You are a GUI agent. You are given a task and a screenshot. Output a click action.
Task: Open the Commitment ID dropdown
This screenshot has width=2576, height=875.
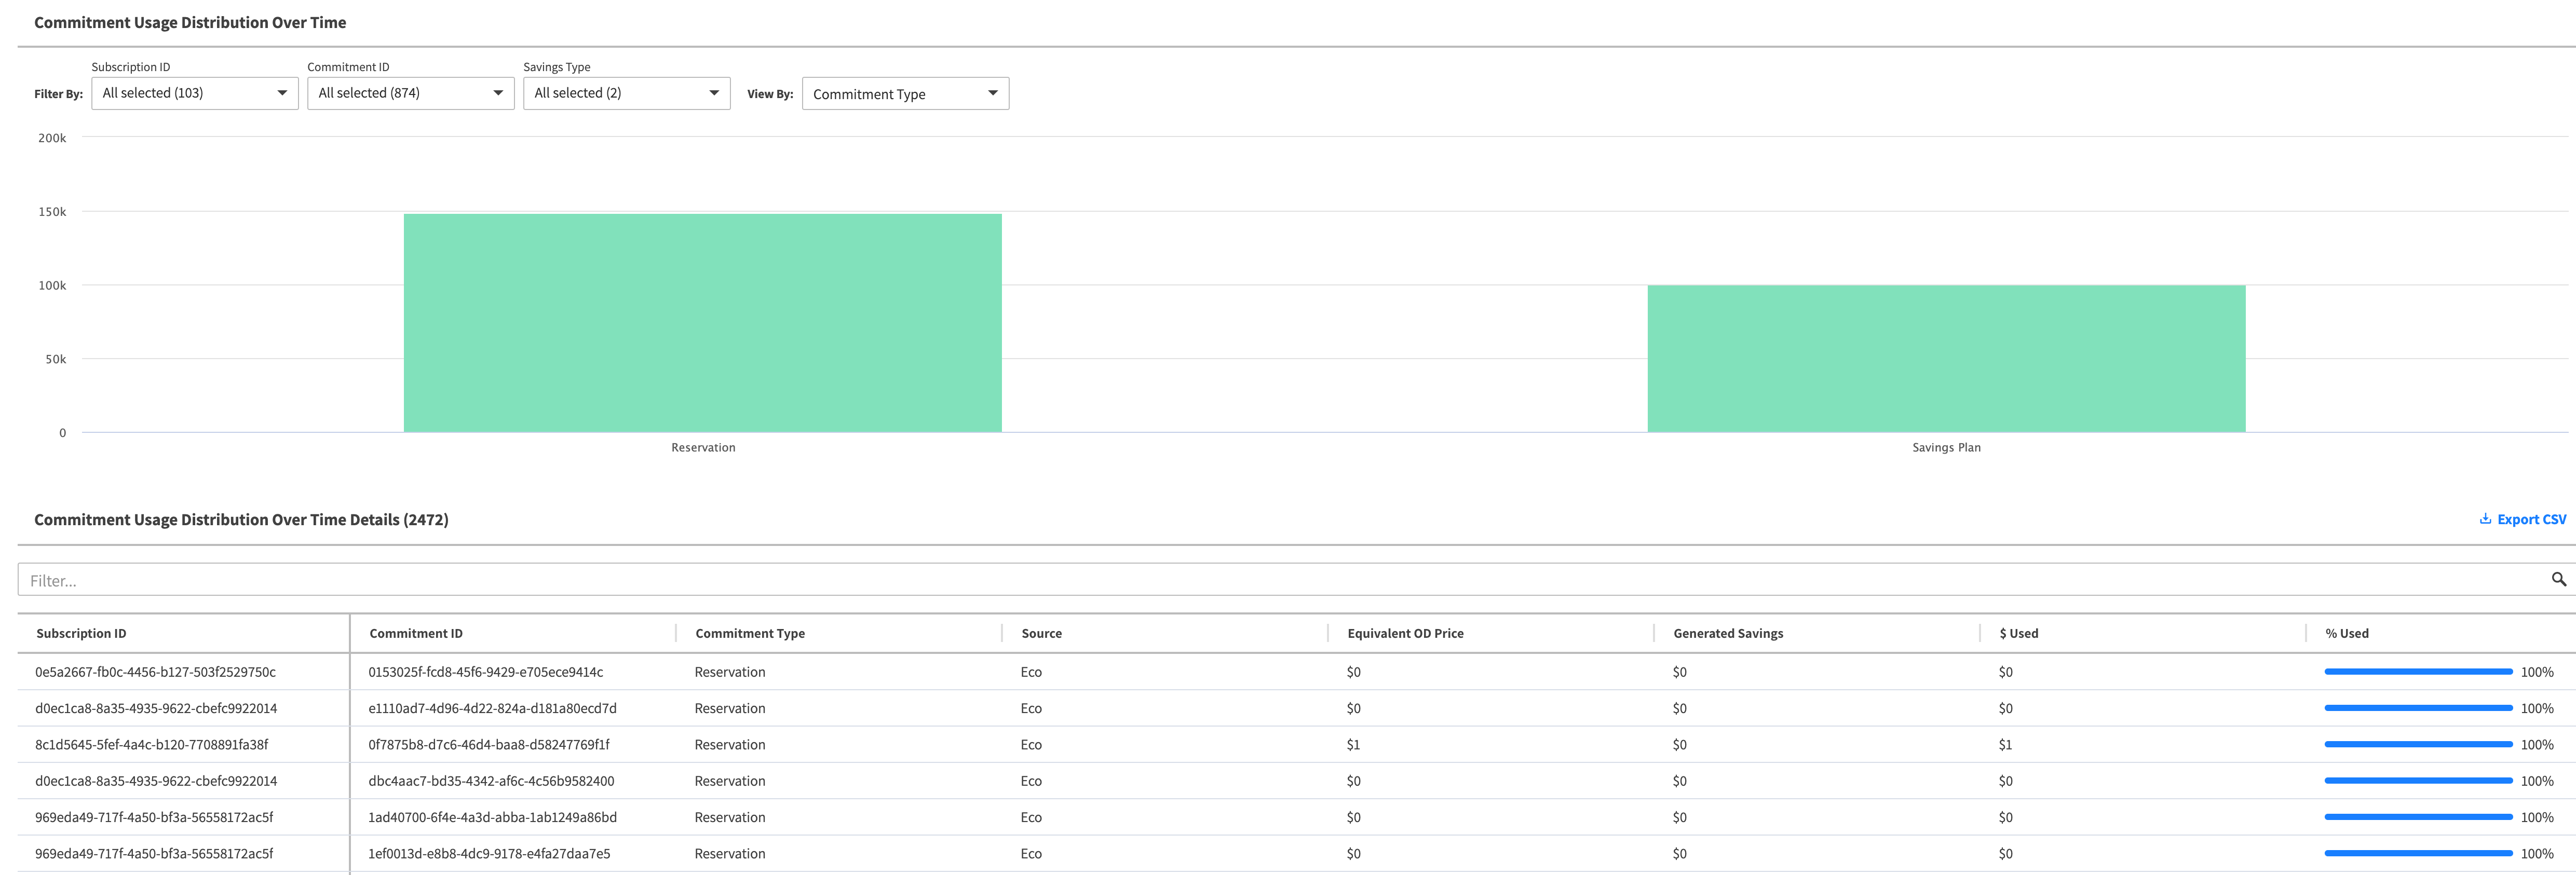coord(410,93)
